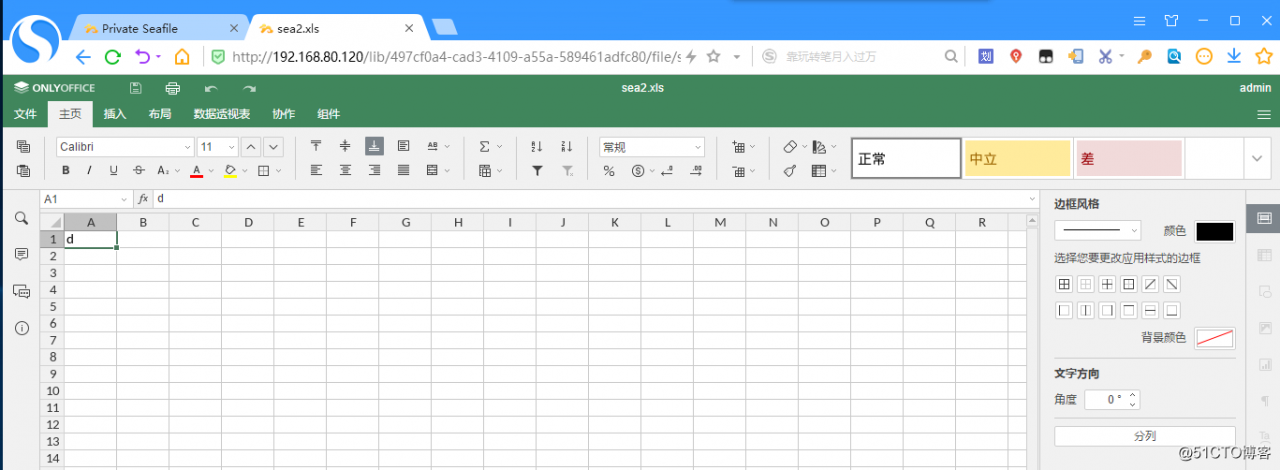Screen dimensions: 1280x470
Task: Sort ascending A to Z
Action: (537, 146)
